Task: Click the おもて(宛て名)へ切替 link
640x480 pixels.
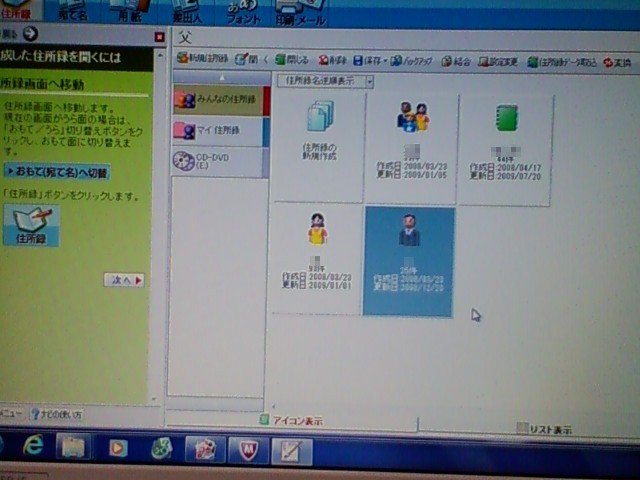Action: coord(57,172)
